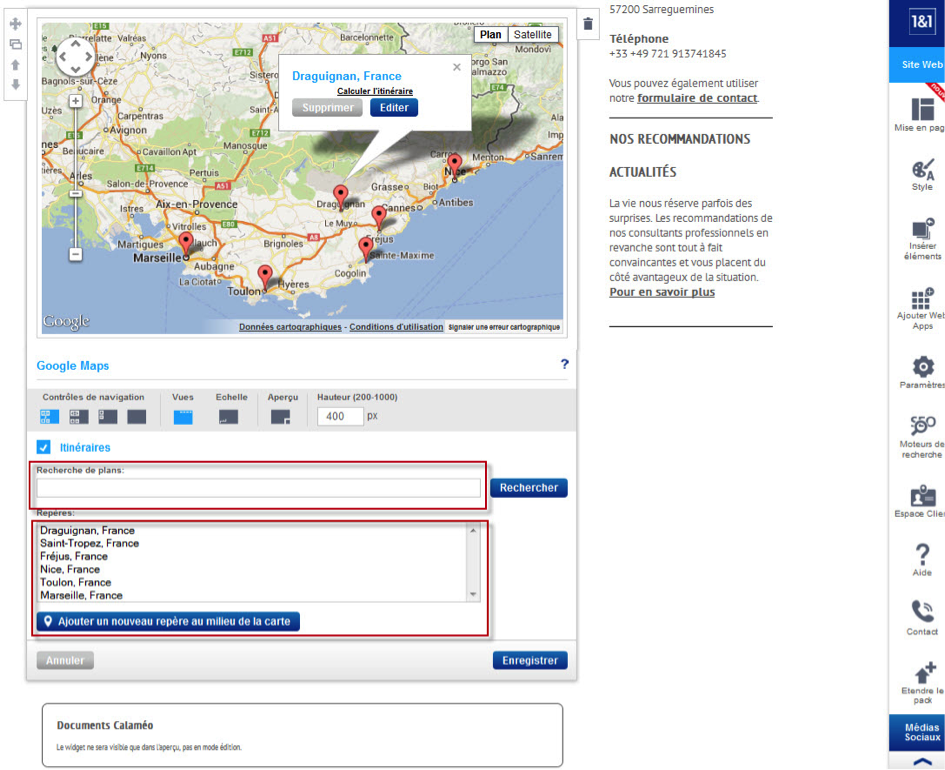The image size is (945, 770).
Task: Select the full navigation controls option
Action: (x=49, y=416)
